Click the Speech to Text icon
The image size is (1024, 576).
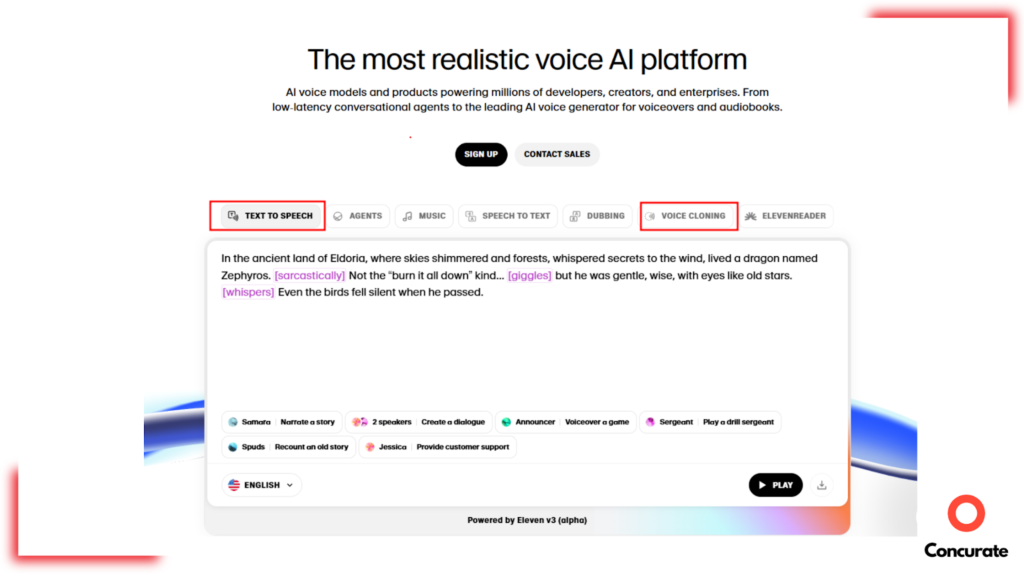[x=471, y=216]
